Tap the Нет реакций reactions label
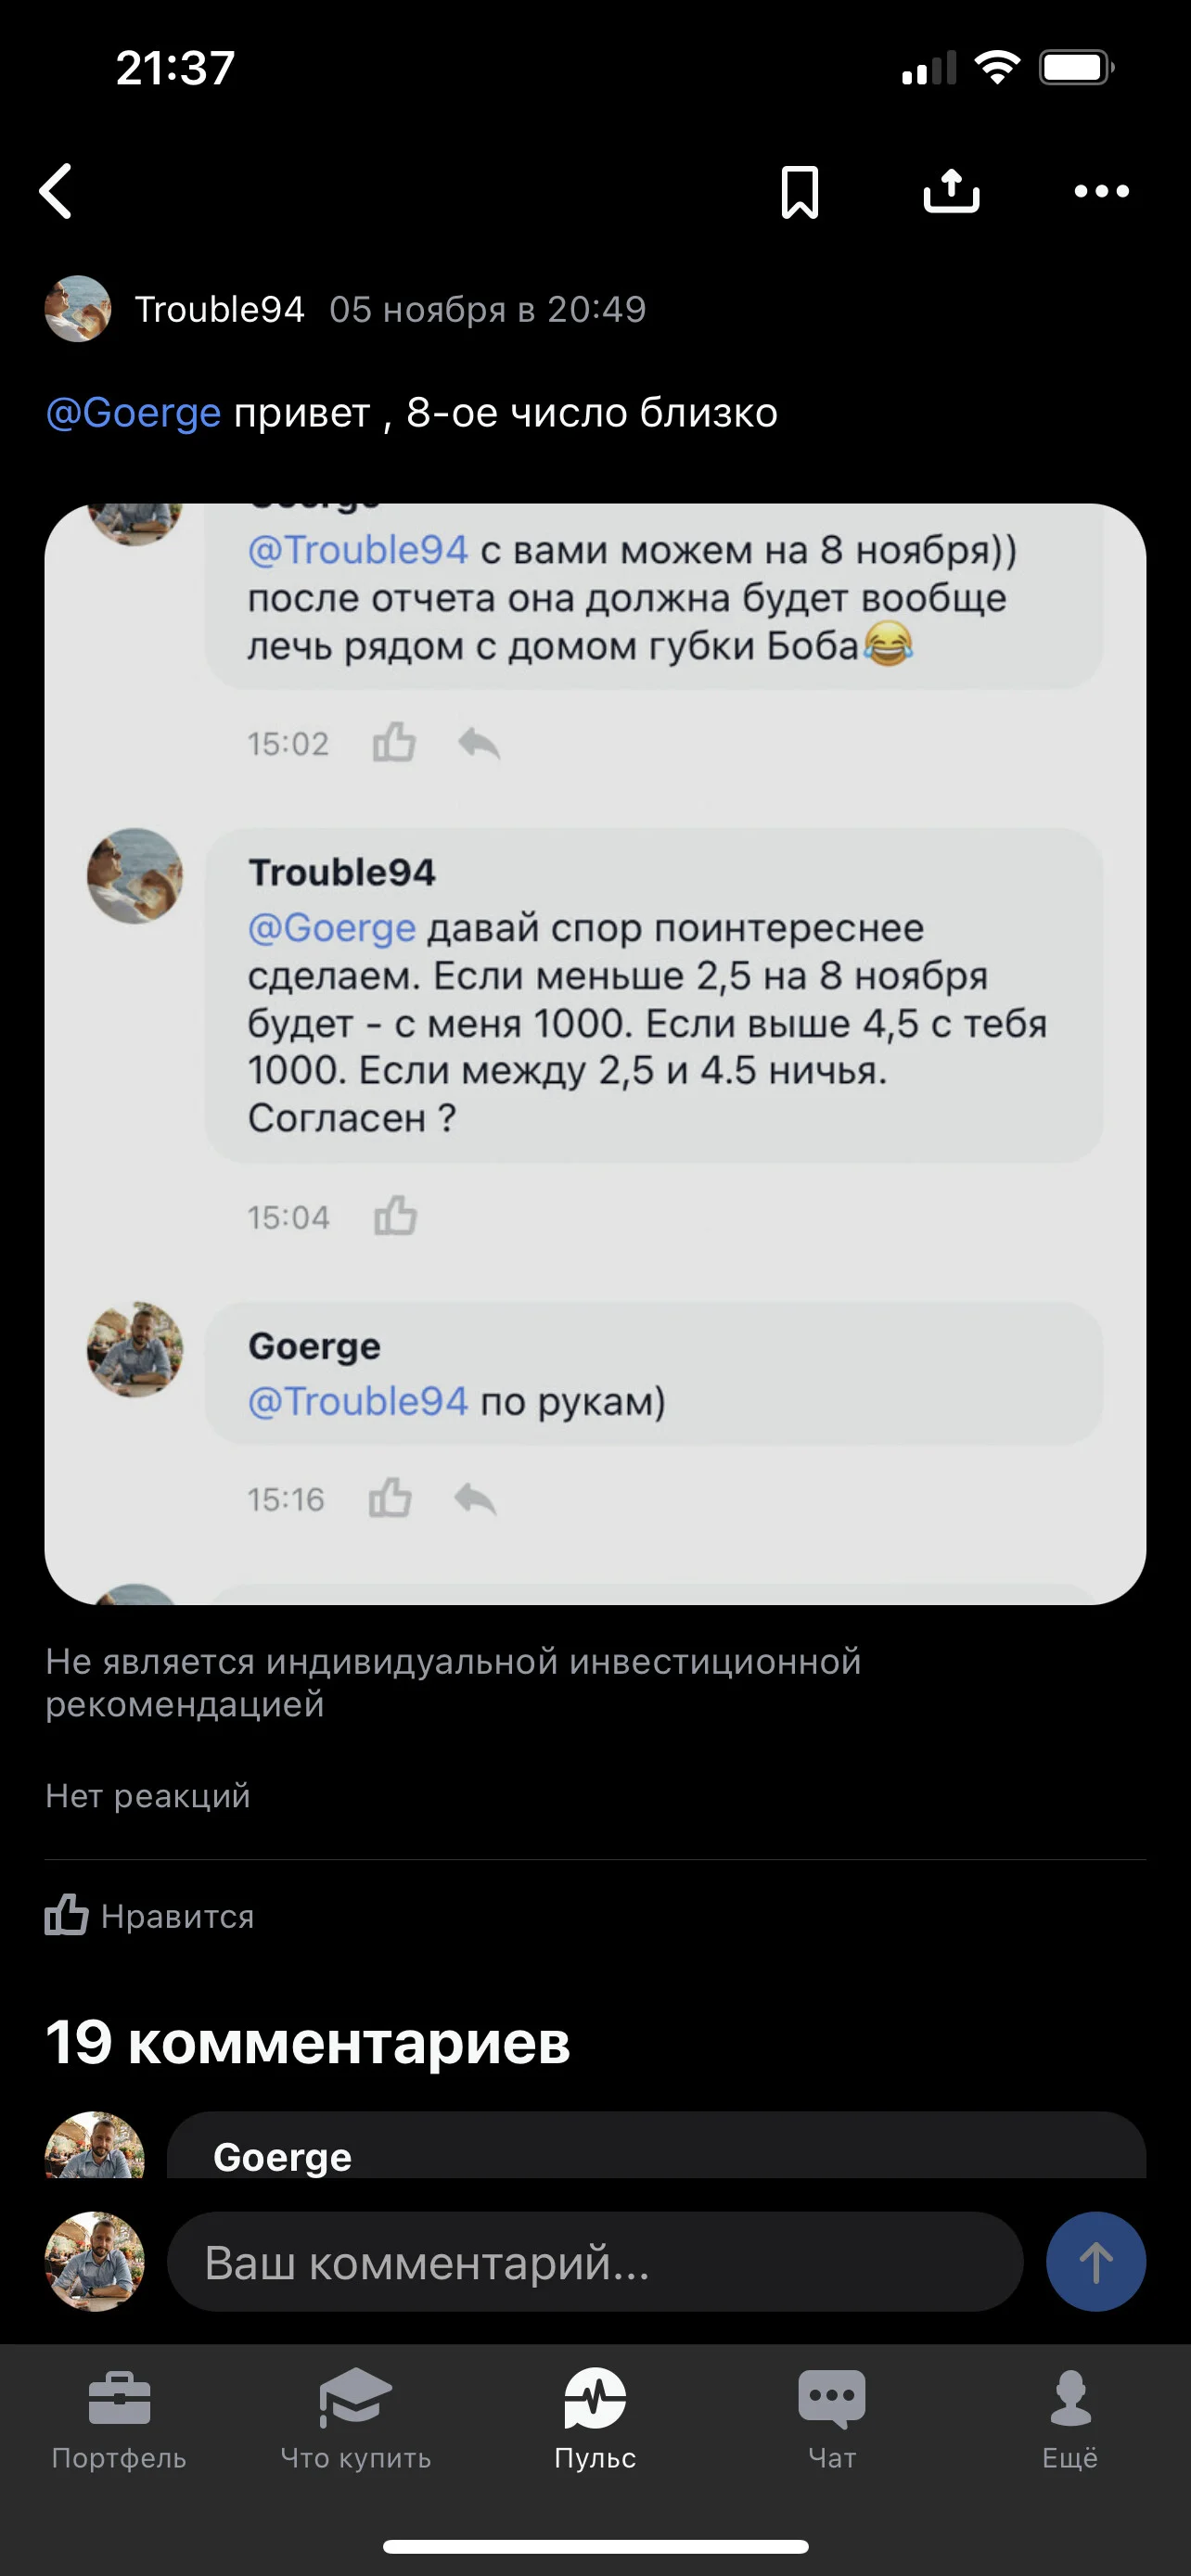The height and width of the screenshot is (2576, 1191). [148, 1796]
